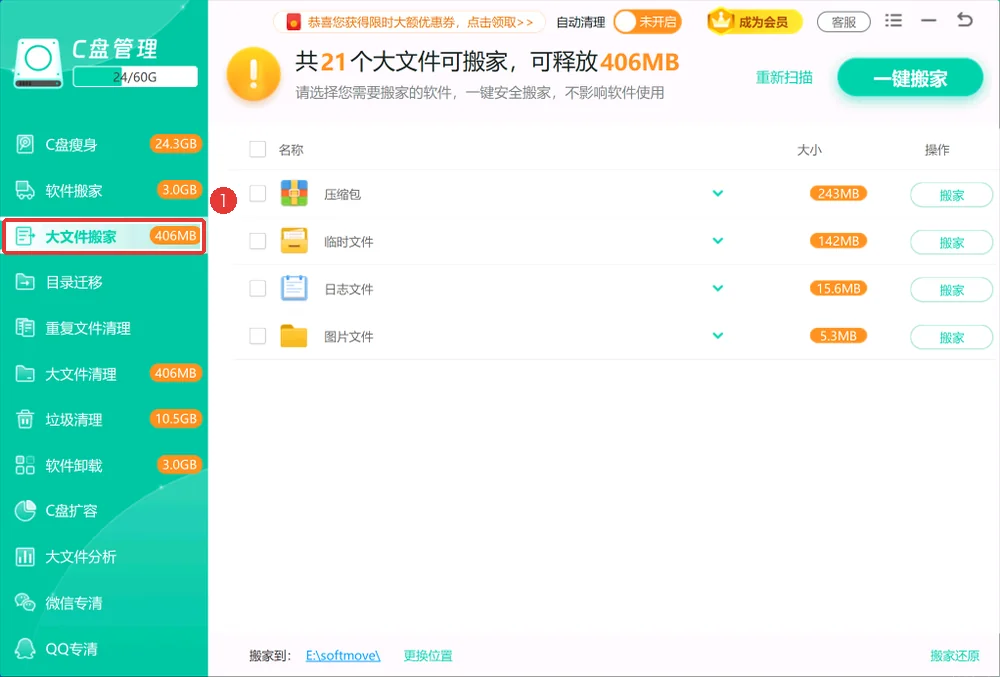Click the 搬家还原 link
The image size is (1000, 677).
click(955, 655)
